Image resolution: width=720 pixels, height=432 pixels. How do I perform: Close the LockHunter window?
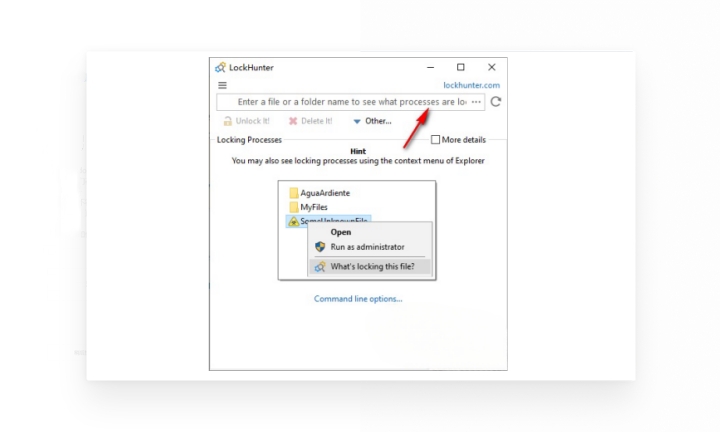pos(492,67)
